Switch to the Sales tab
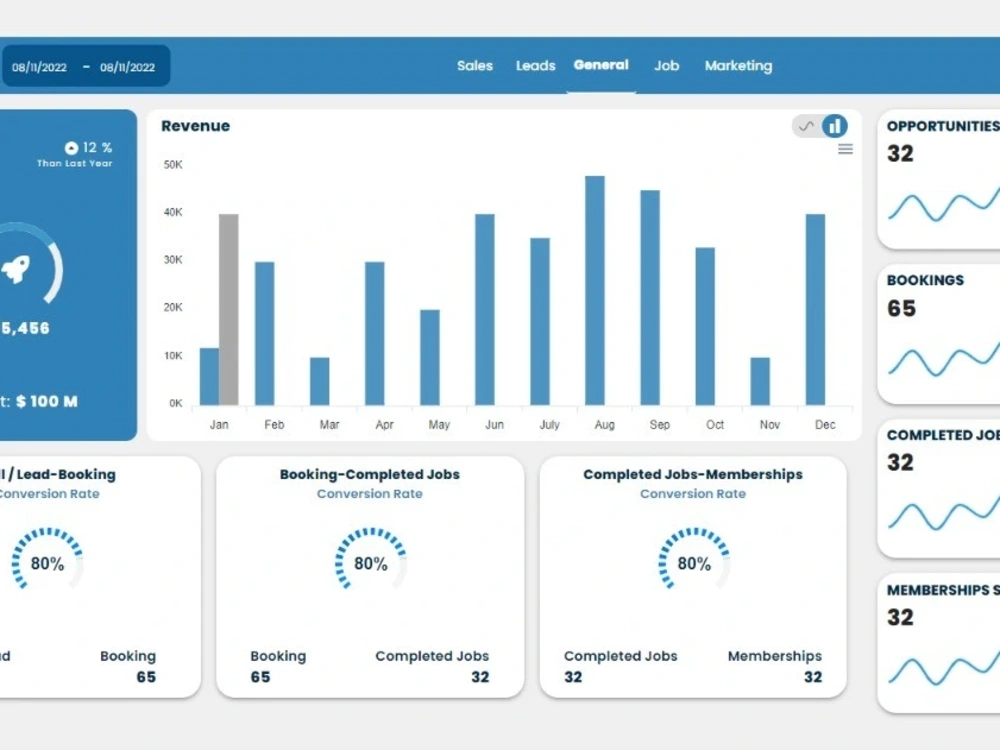The width and height of the screenshot is (1000, 750). pos(475,65)
